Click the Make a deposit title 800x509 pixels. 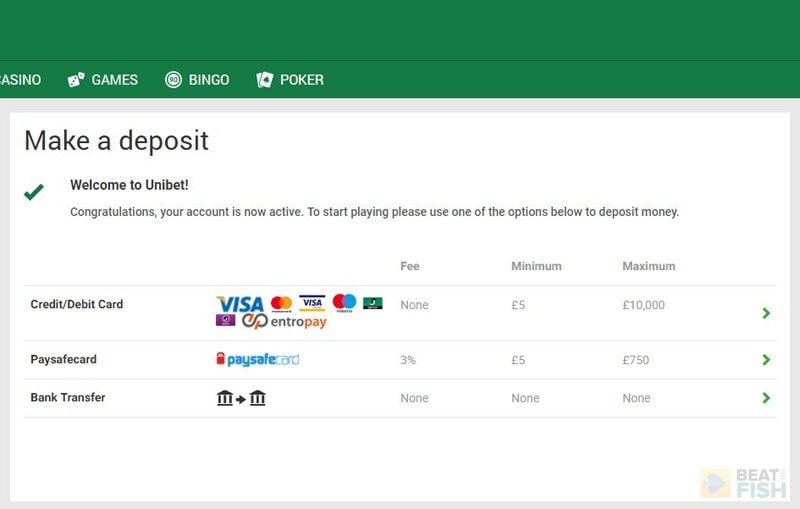click(x=116, y=141)
